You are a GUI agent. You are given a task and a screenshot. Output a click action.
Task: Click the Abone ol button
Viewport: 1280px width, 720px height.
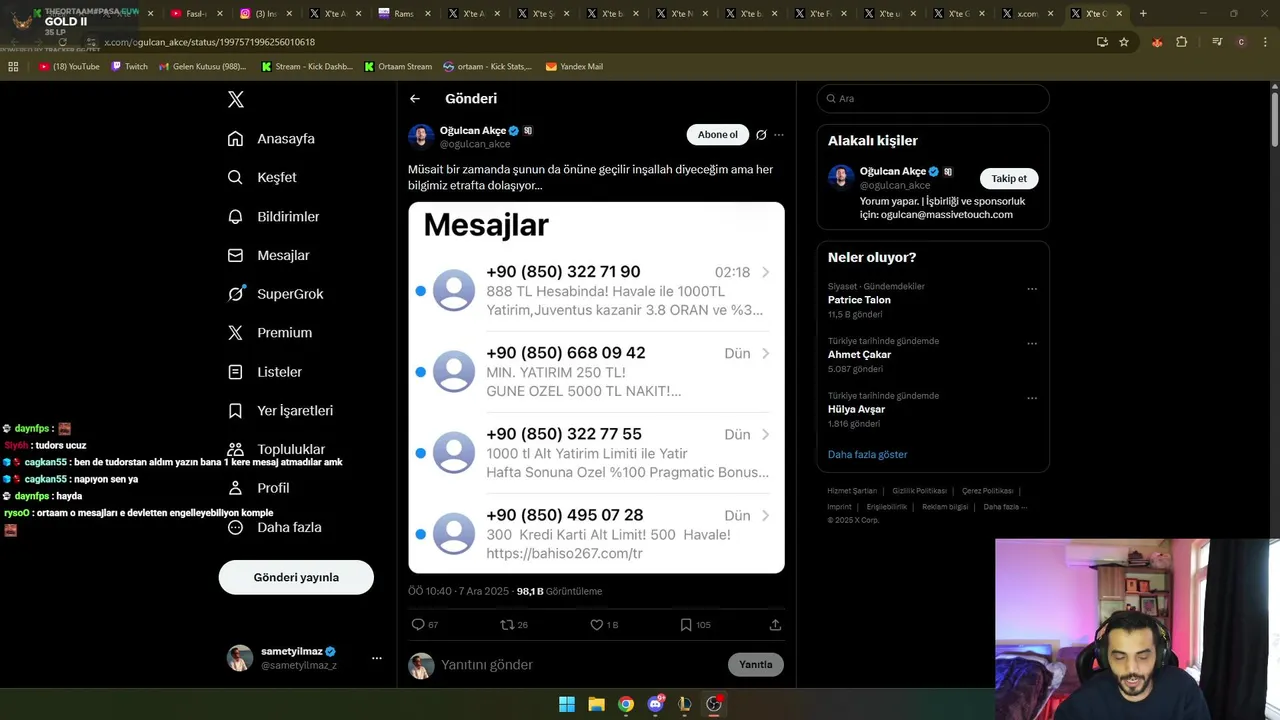718,135
